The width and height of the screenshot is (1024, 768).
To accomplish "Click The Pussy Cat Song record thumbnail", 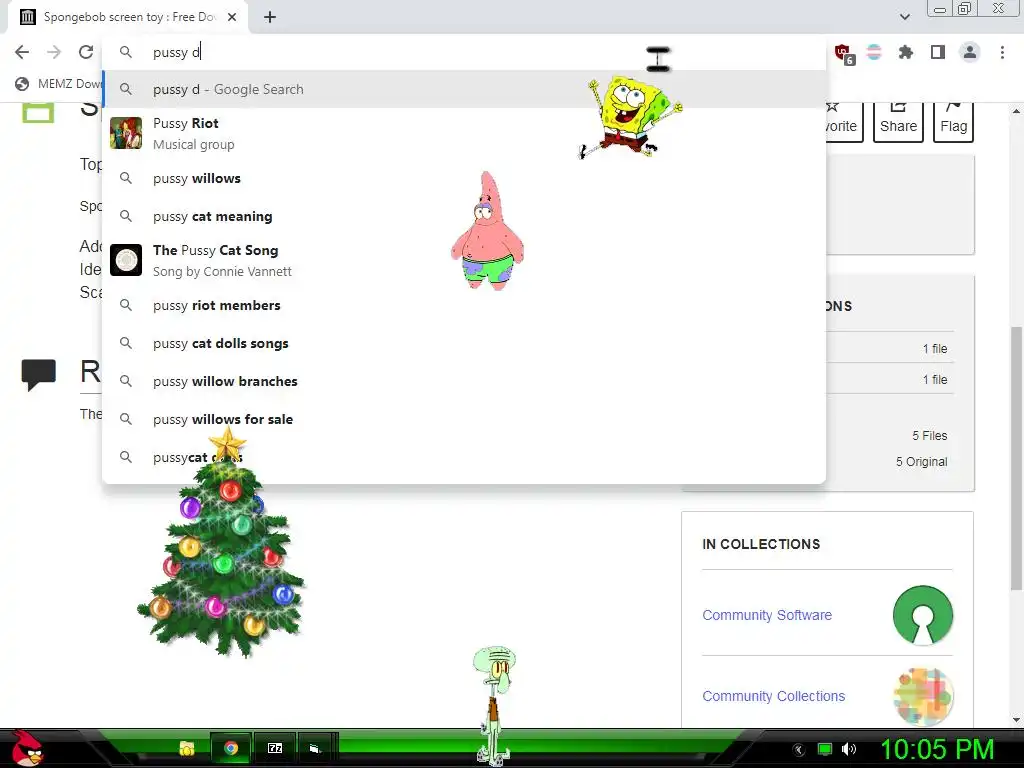I will pyautogui.click(x=126, y=260).
